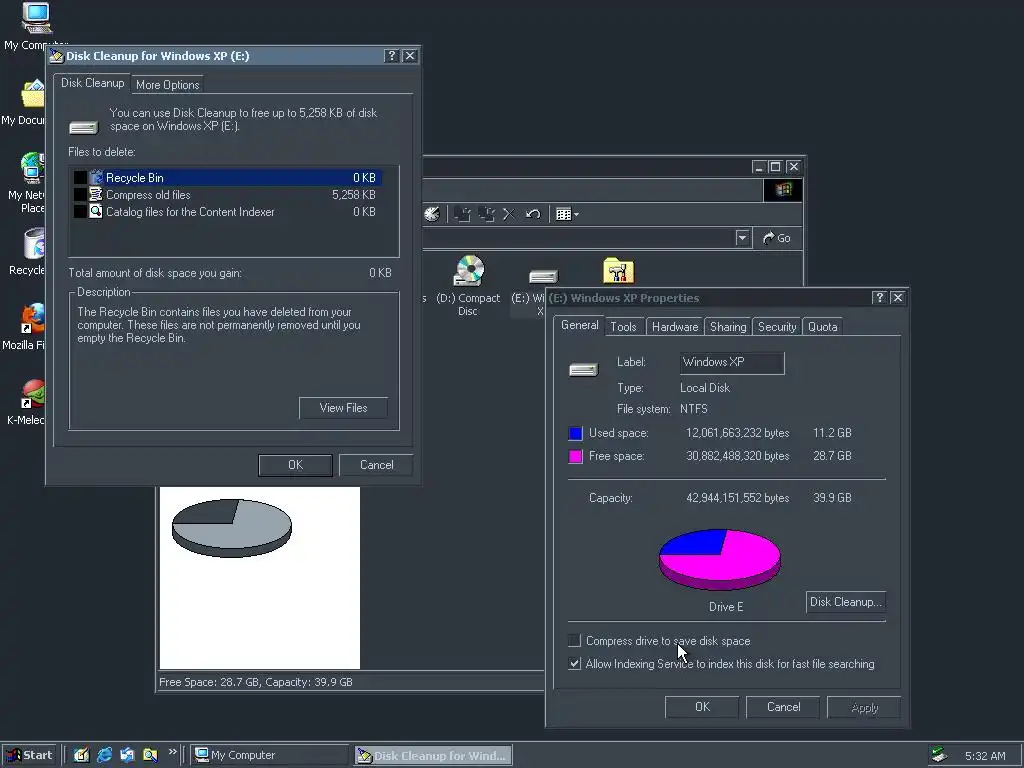Viewport: 1024px width, 768px height.
Task: Click the taskbar clock showing 5:32 AM
Action: click(x=985, y=756)
